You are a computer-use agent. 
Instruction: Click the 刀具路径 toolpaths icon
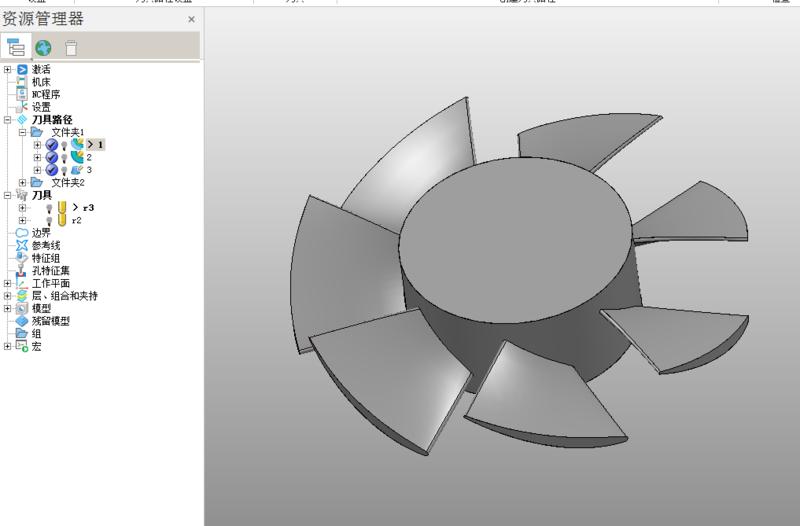[22, 119]
